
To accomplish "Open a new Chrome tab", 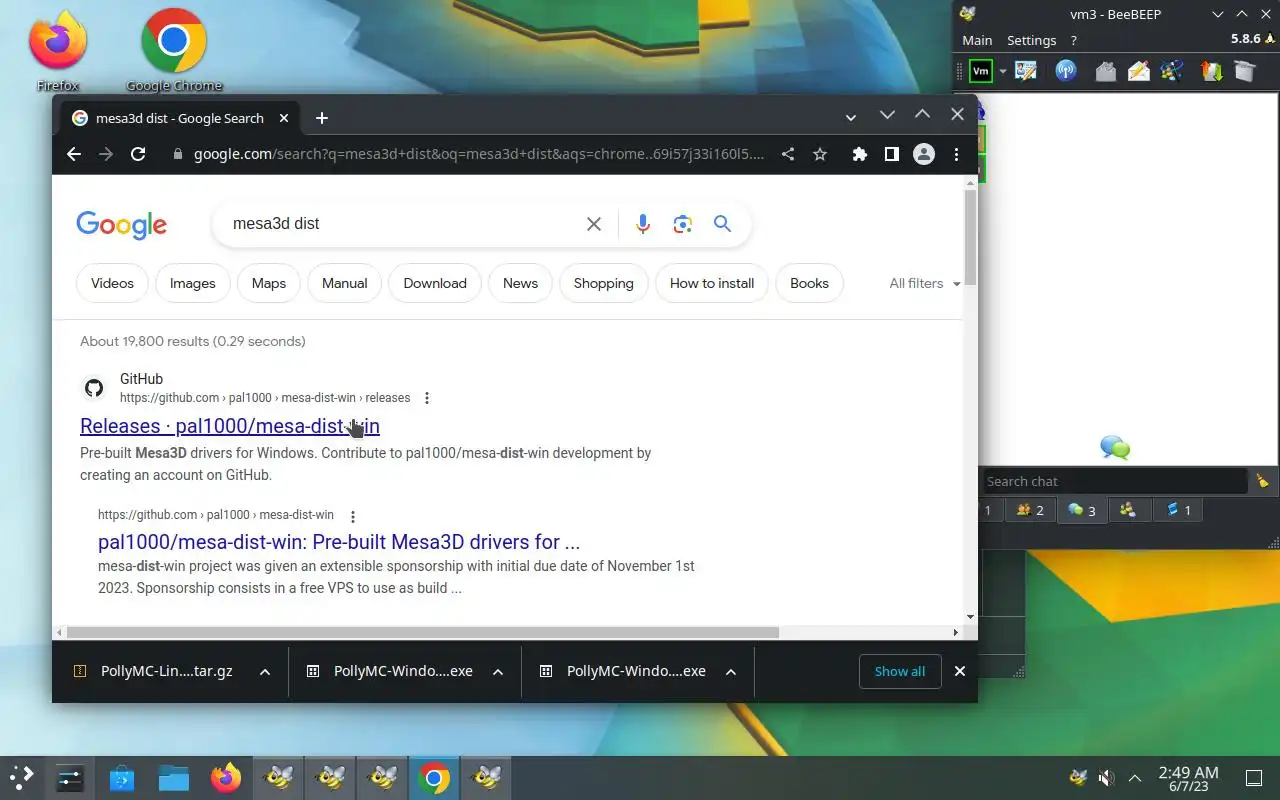I will coord(321,118).
